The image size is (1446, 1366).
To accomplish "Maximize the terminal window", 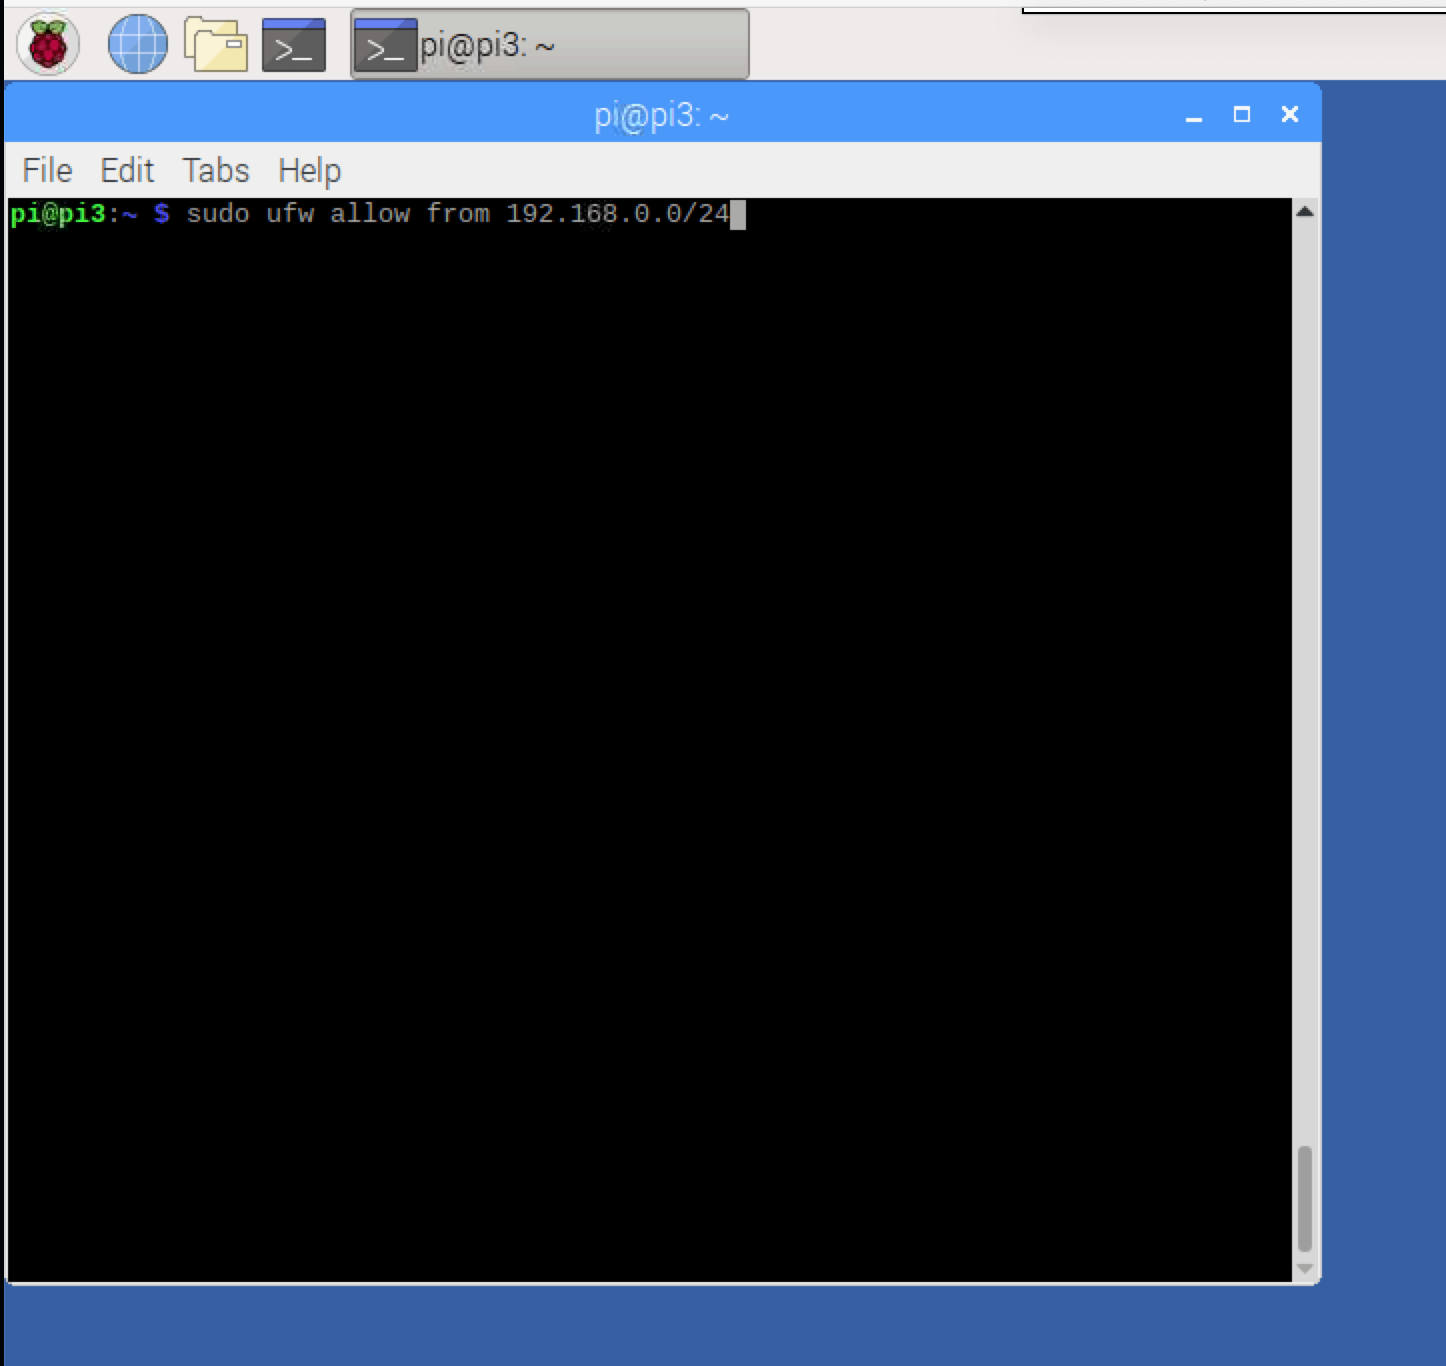I will [x=1243, y=114].
